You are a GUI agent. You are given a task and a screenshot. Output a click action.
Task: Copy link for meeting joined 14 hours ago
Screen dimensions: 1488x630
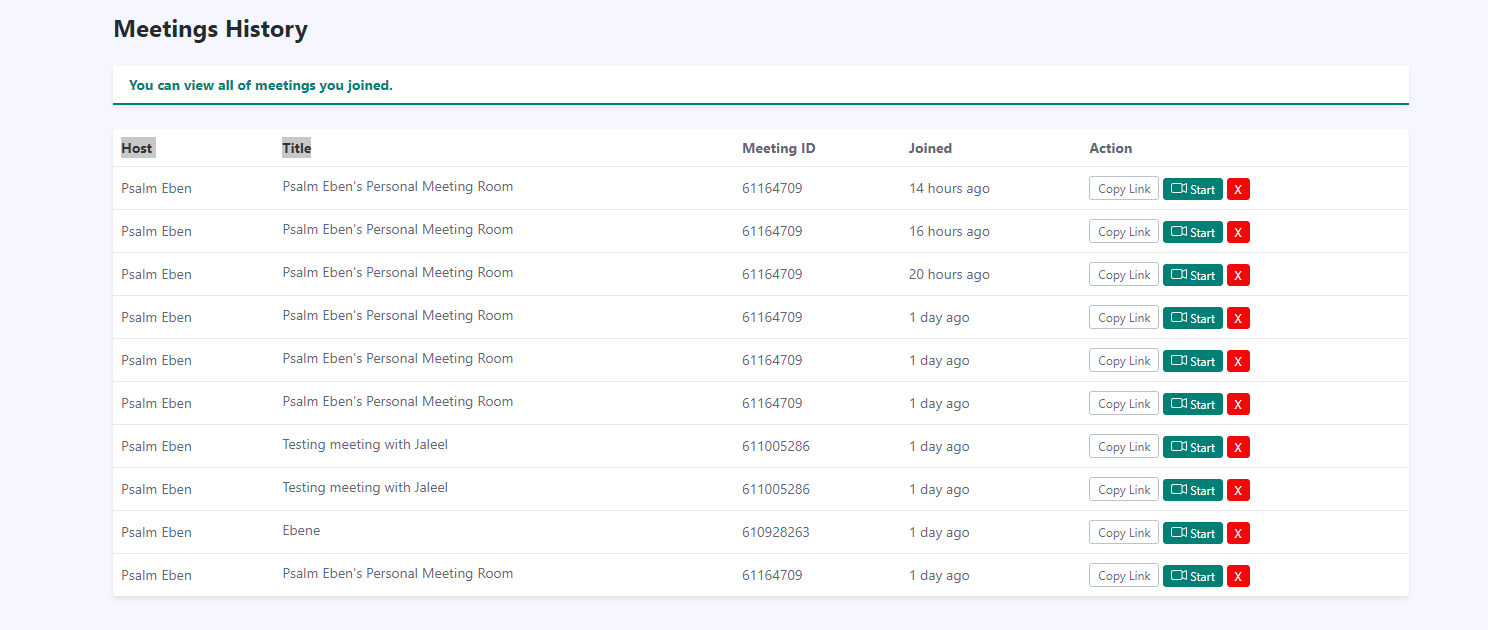point(1124,189)
